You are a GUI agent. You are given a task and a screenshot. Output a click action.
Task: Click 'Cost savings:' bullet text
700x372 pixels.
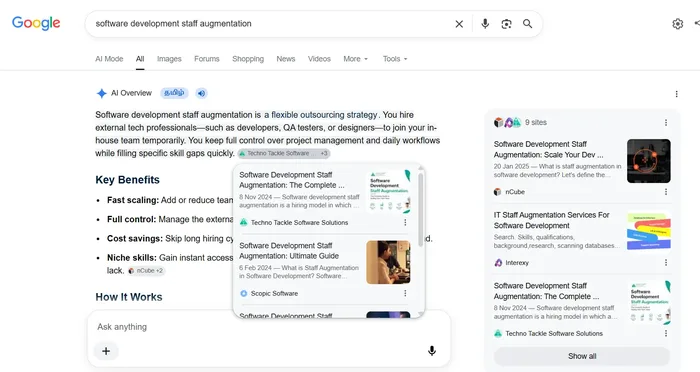[x=135, y=238]
